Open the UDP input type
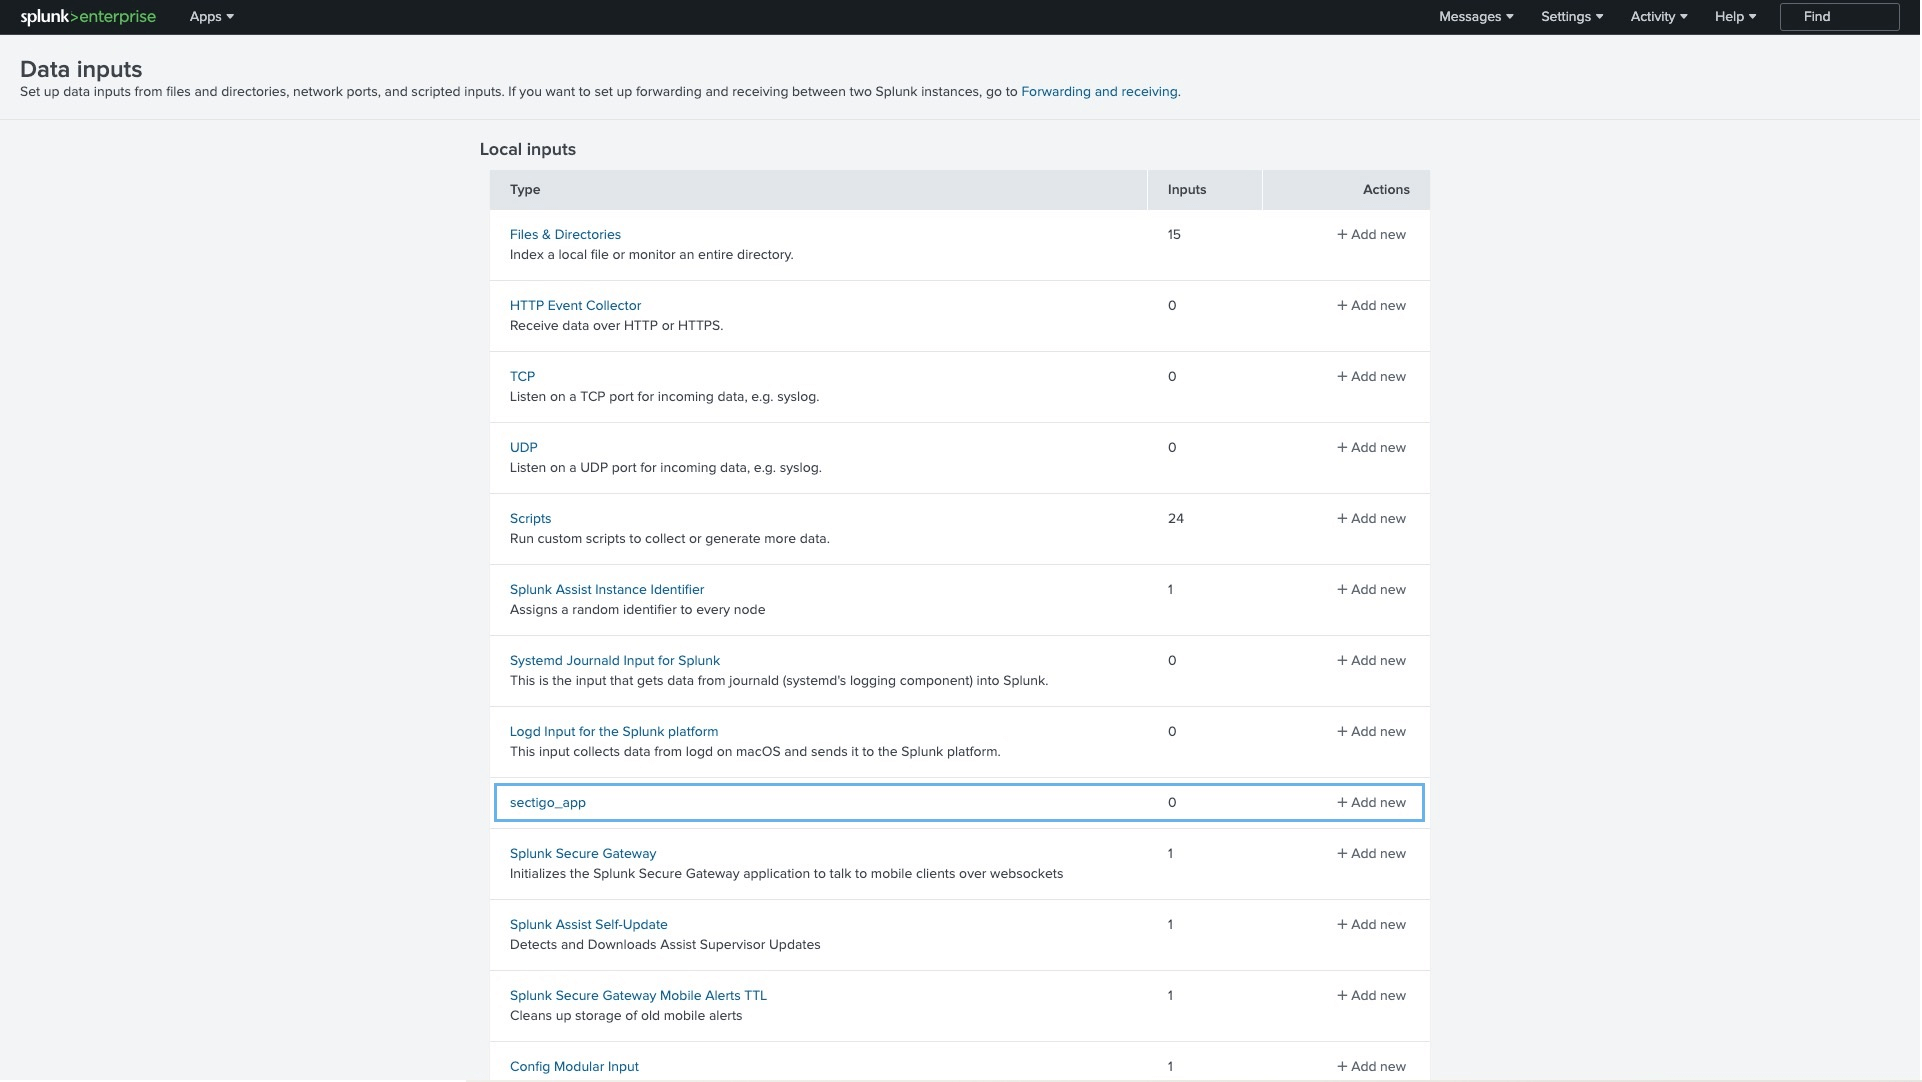This screenshot has height=1082, width=1922. tap(523, 448)
